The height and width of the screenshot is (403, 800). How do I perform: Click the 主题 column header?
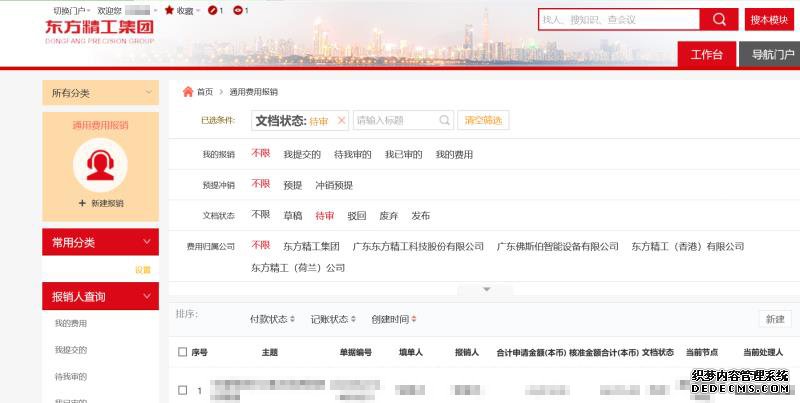click(x=270, y=352)
